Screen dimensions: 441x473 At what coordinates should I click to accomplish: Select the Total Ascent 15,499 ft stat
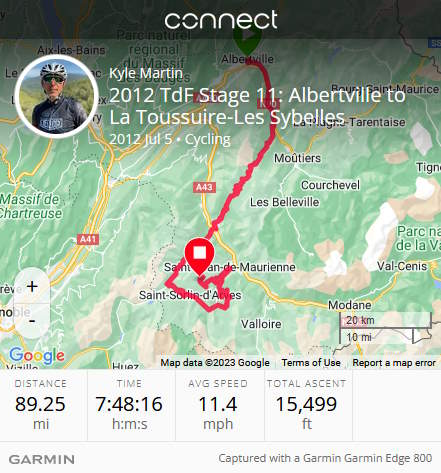(306, 405)
